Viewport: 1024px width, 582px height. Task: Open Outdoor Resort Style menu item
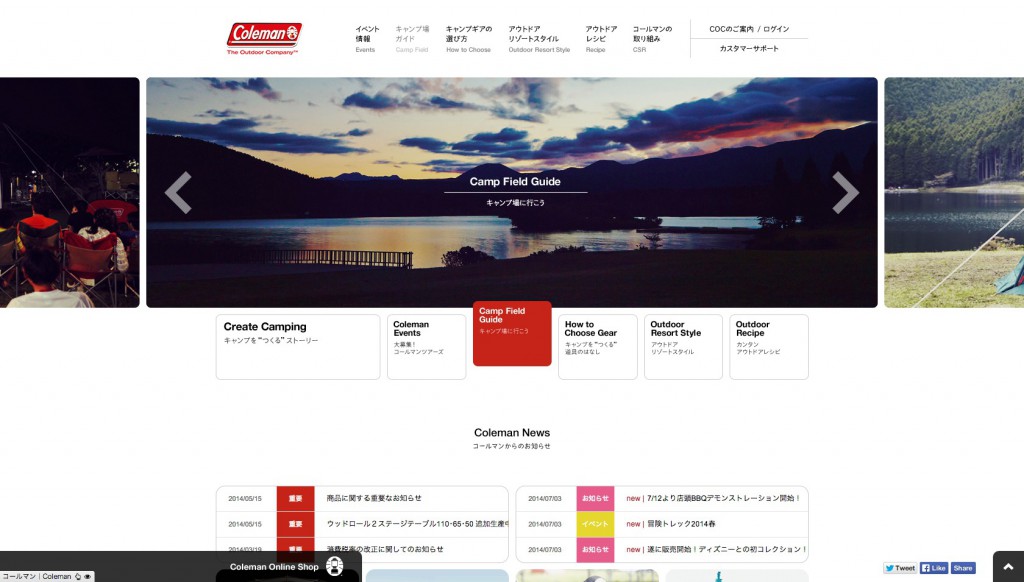539,39
